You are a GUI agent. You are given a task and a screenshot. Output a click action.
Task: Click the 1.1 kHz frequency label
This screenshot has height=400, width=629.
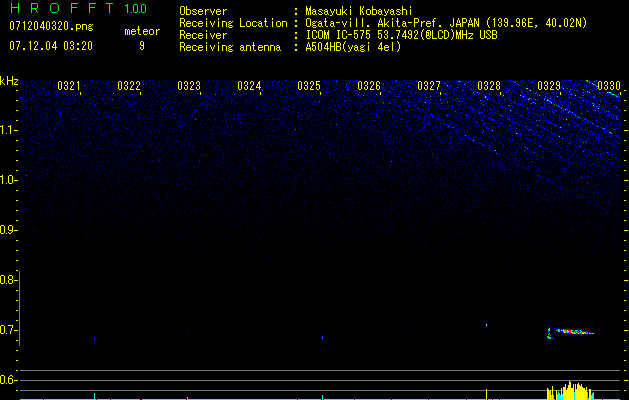coord(8,130)
